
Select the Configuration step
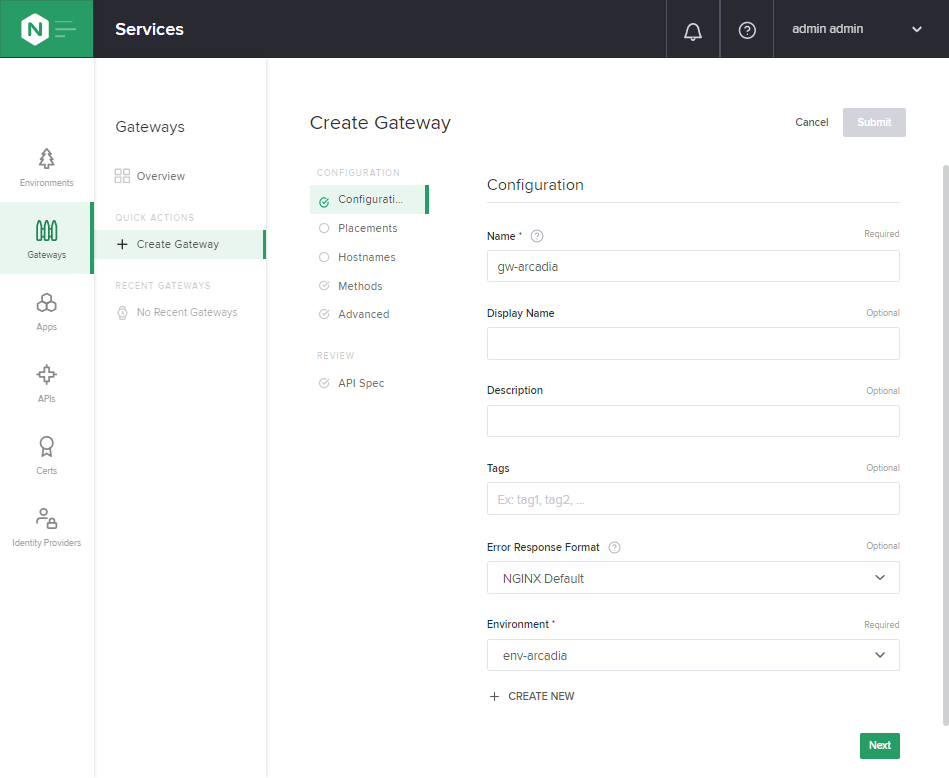[369, 199]
